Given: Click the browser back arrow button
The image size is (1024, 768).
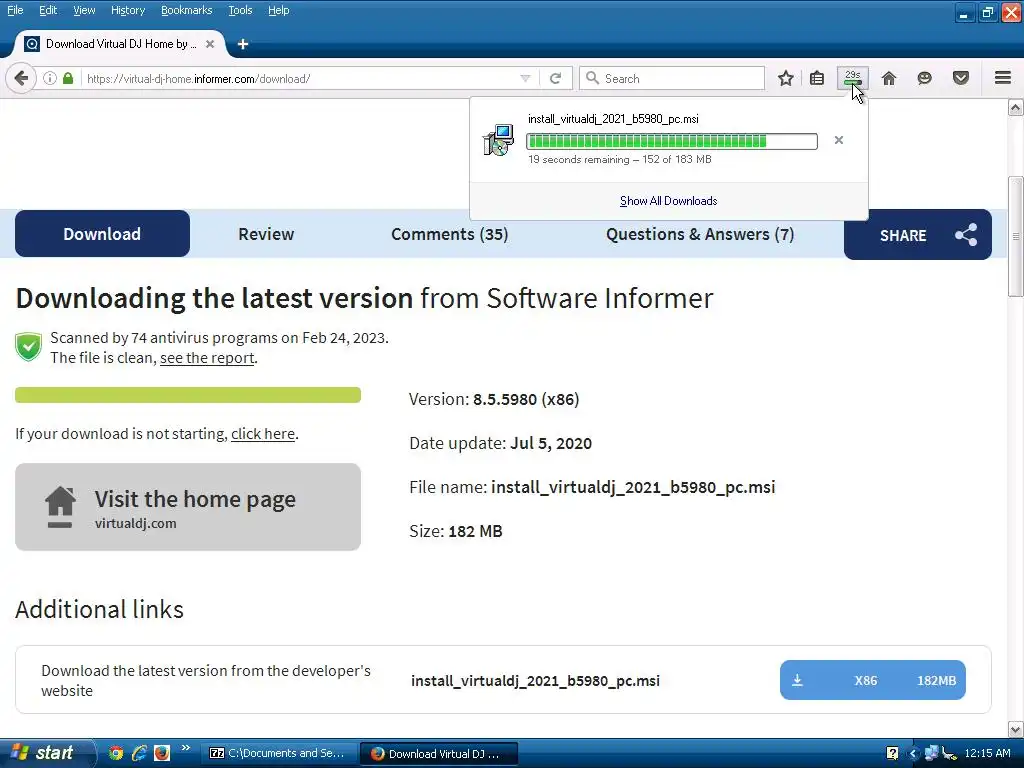Looking at the screenshot, I should [21, 78].
